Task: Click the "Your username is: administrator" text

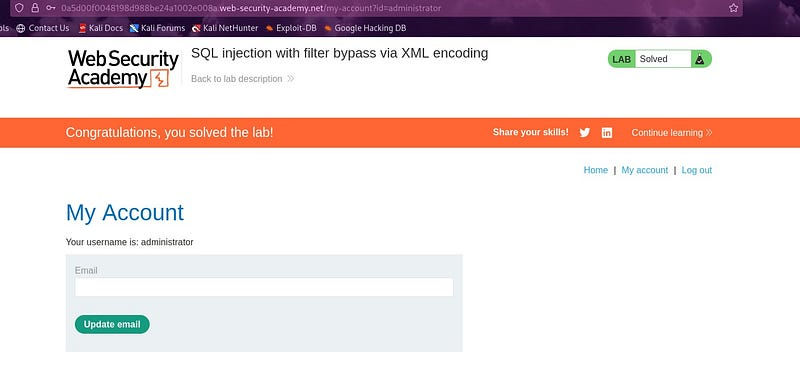Action: tap(130, 242)
